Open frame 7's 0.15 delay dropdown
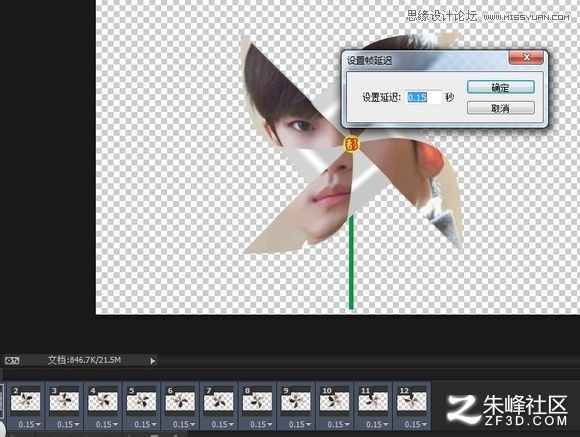The height and width of the screenshot is (437, 580). pos(222,424)
